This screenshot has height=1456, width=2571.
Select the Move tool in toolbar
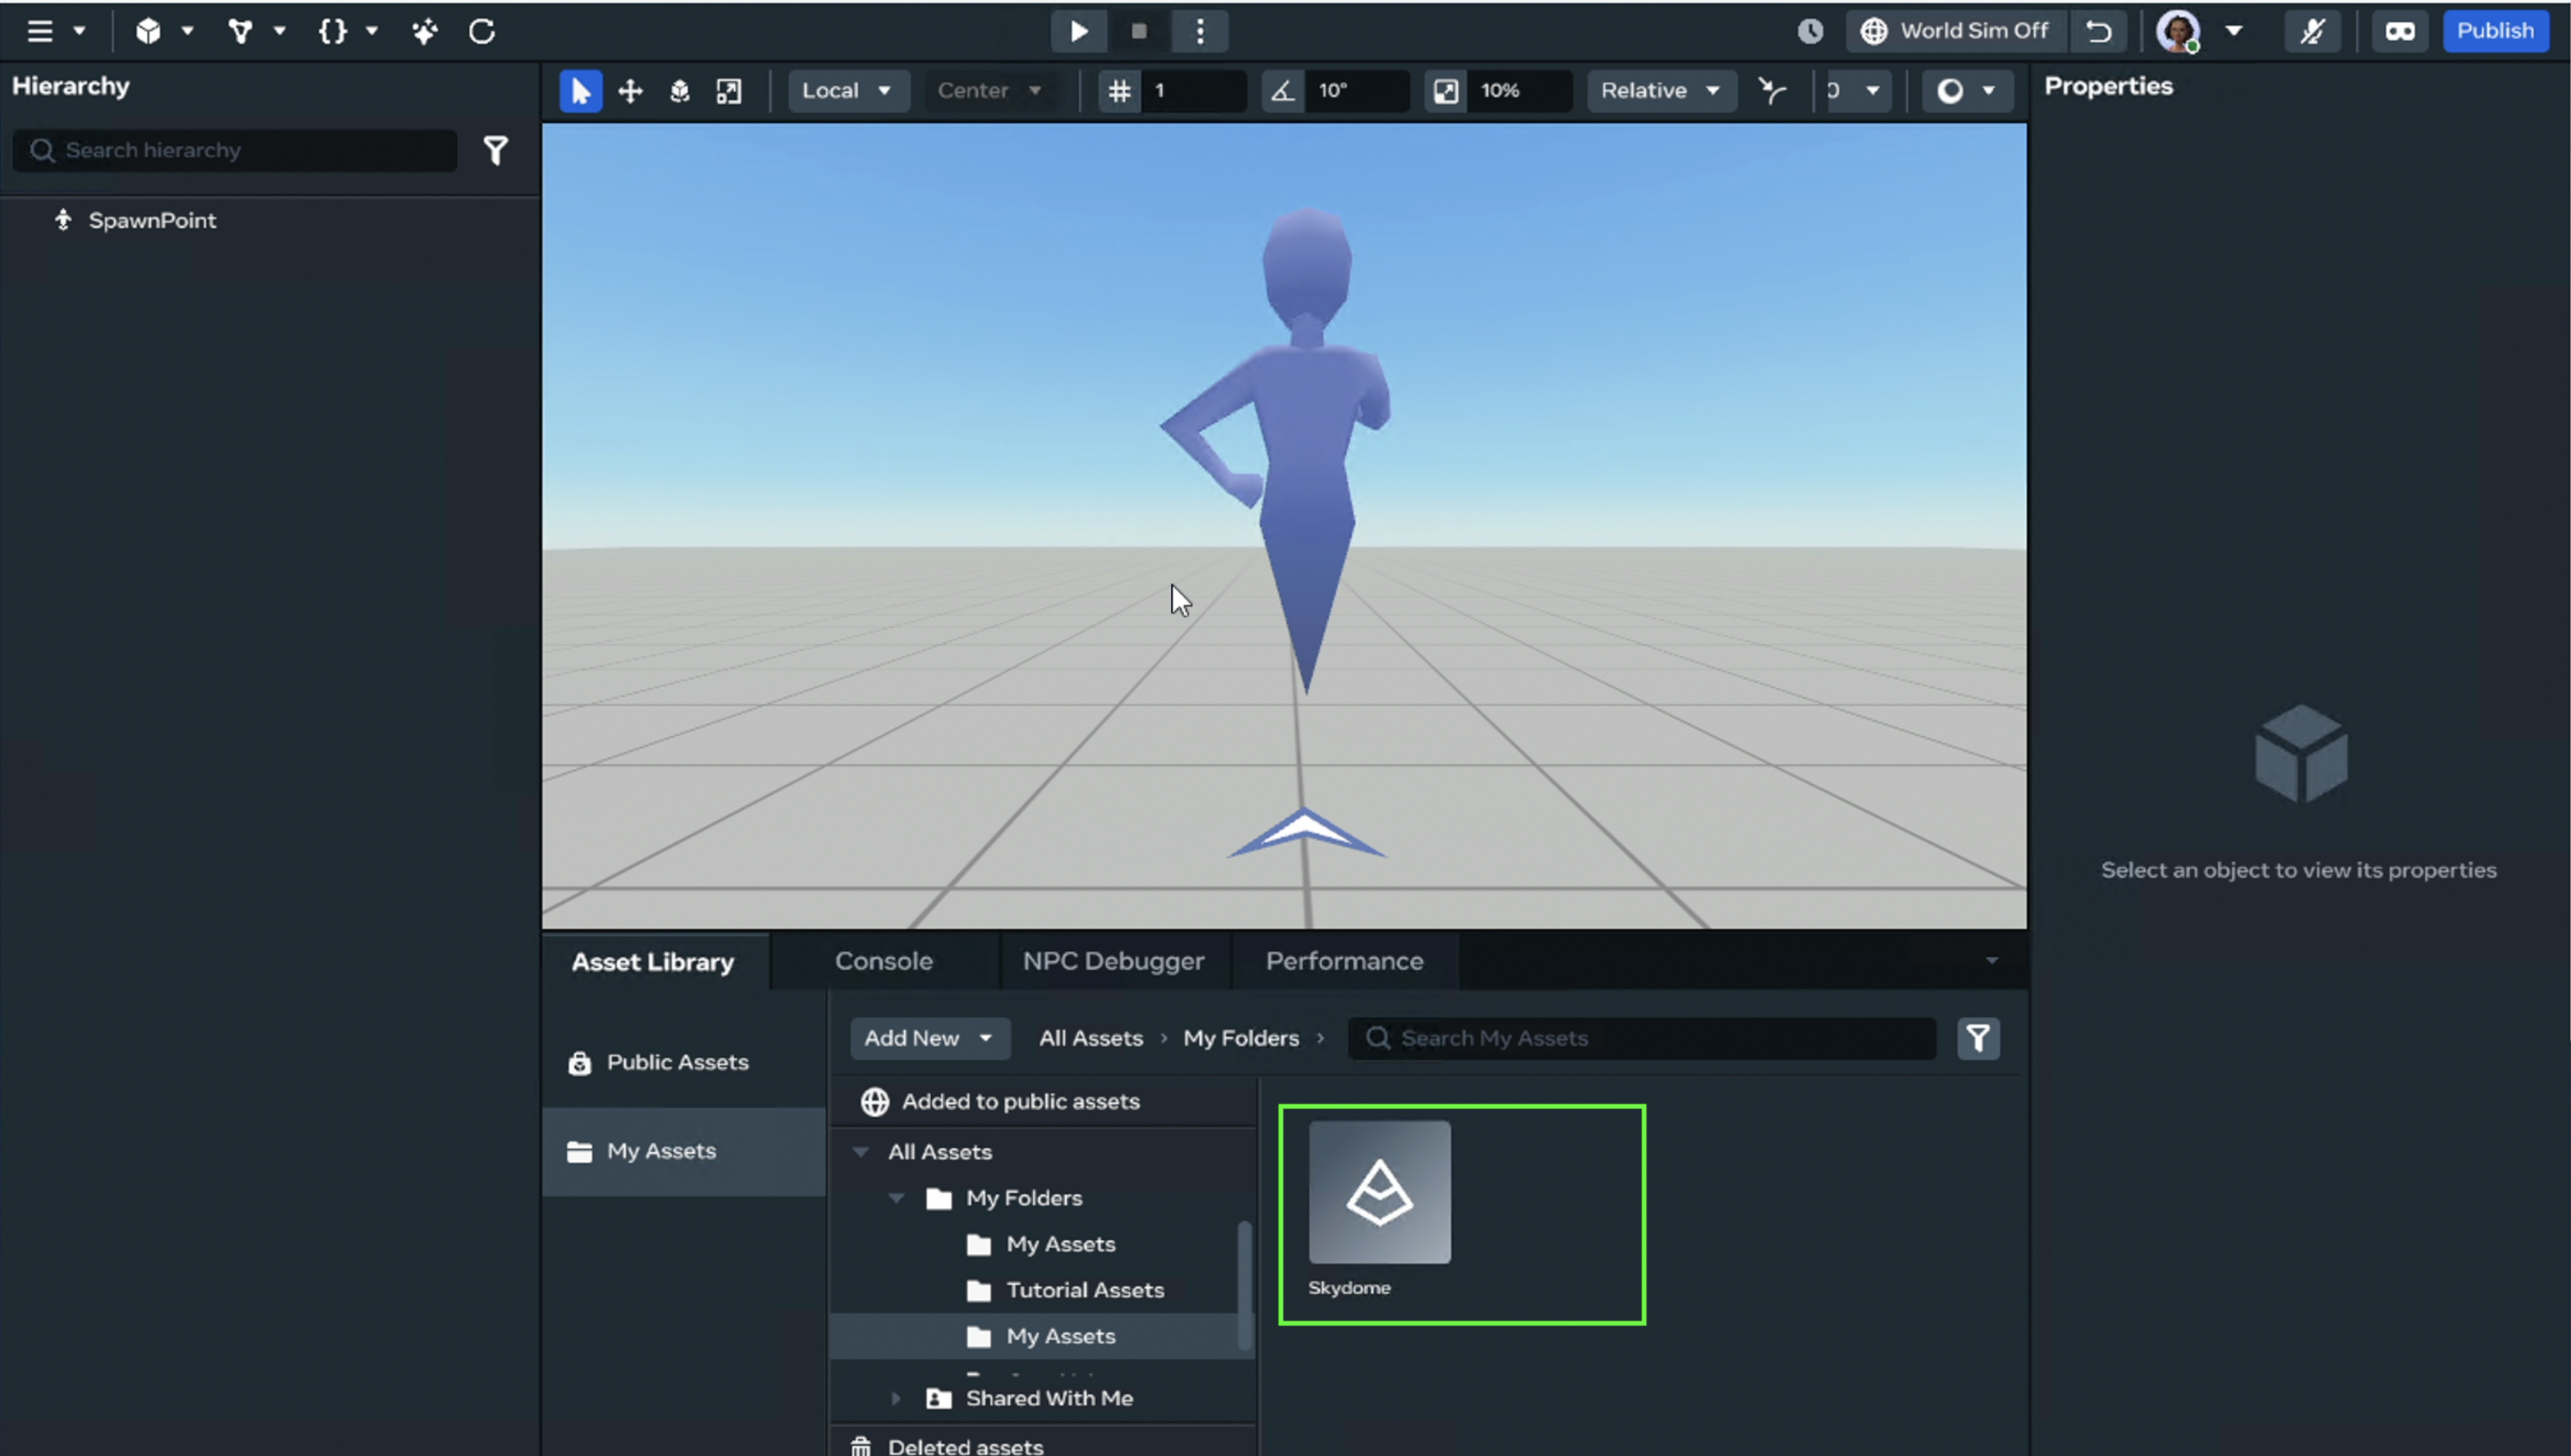coord(630,91)
